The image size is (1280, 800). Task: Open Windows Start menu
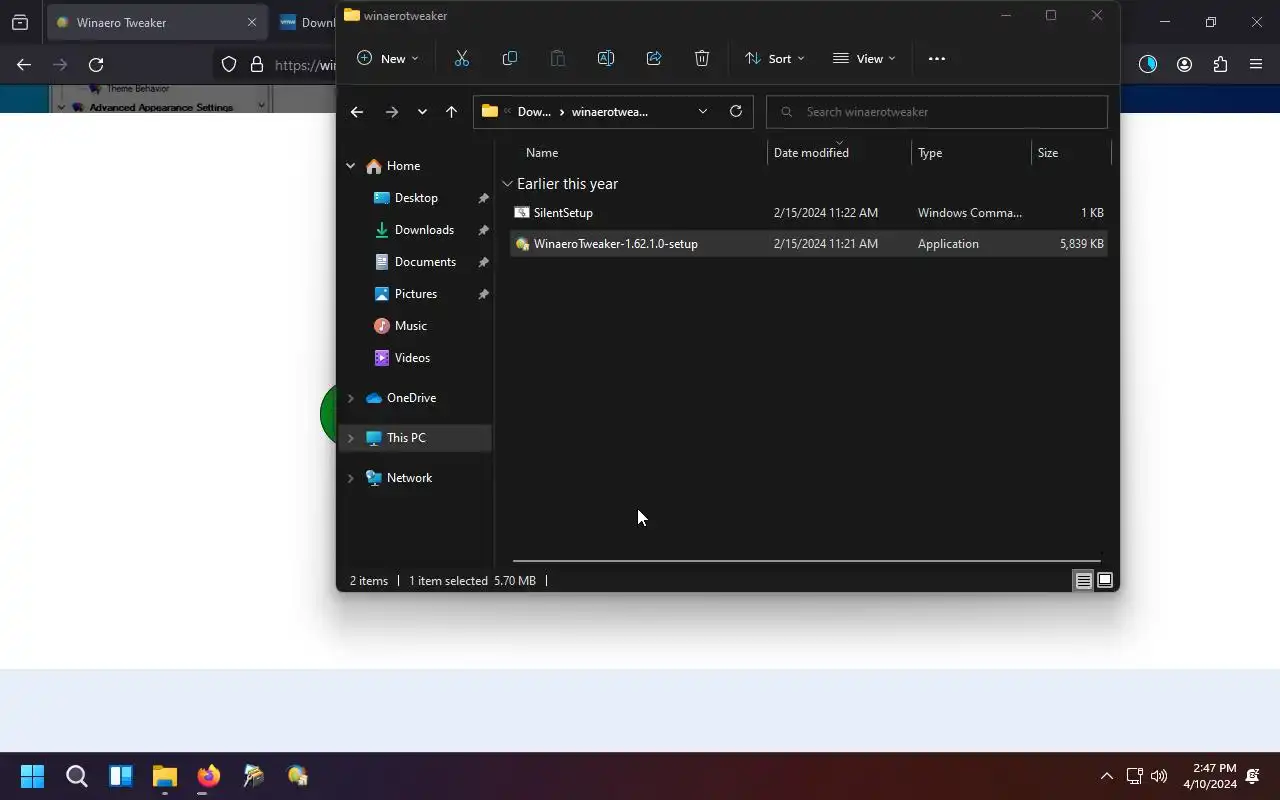(32, 776)
